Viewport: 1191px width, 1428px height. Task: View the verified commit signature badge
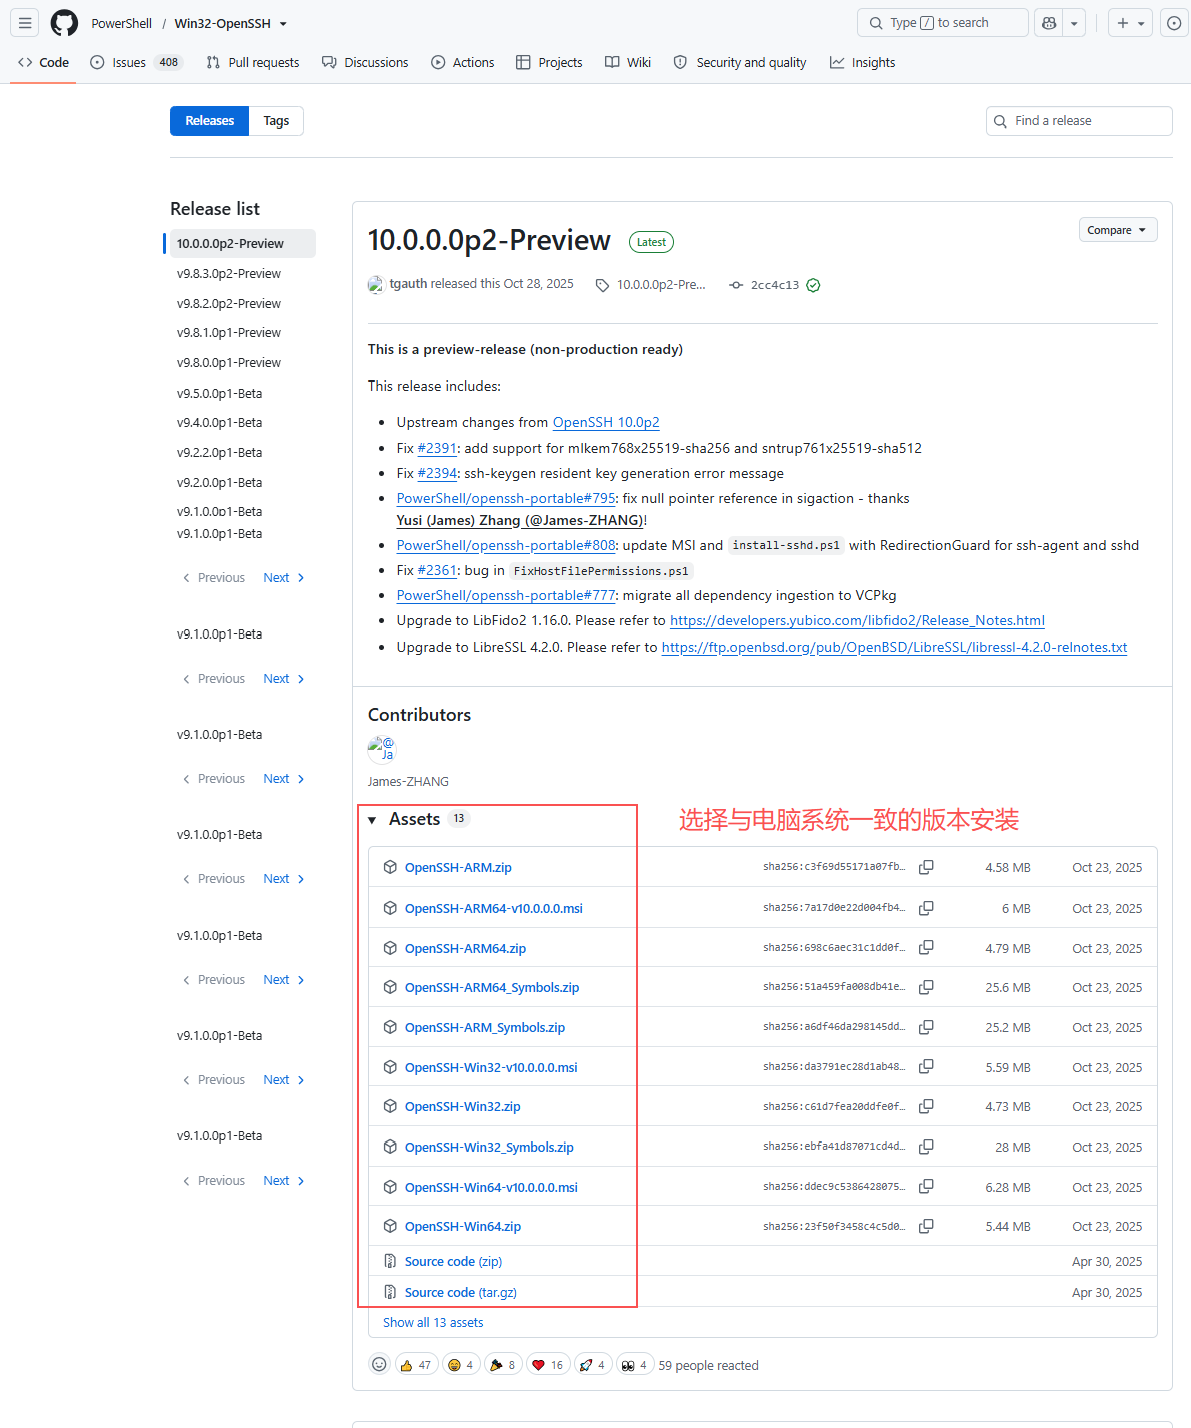814,285
